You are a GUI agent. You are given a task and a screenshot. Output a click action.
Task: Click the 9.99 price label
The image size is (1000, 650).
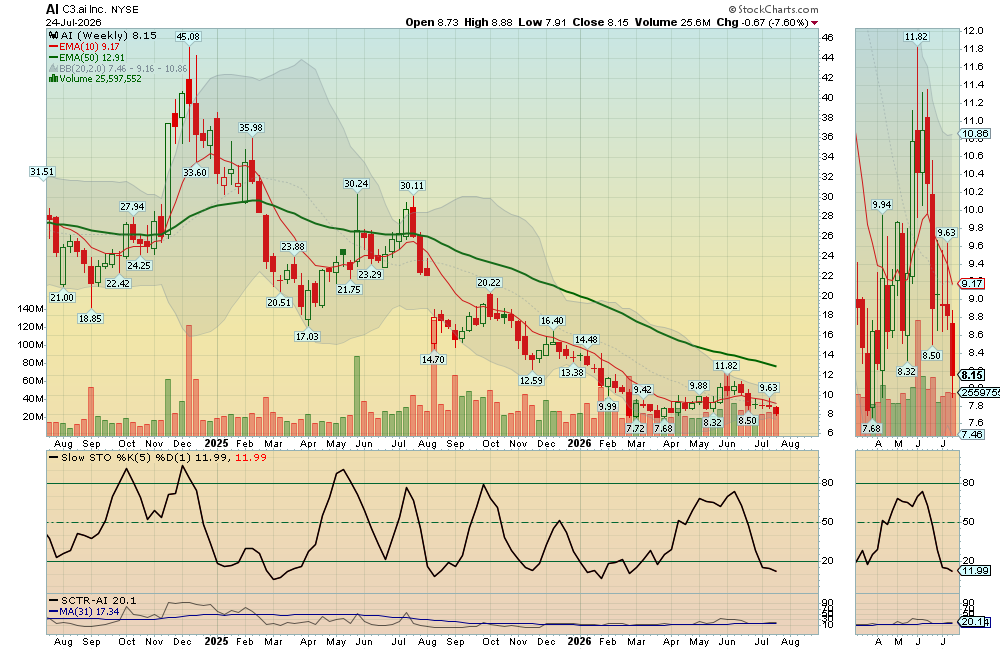[x=608, y=406]
